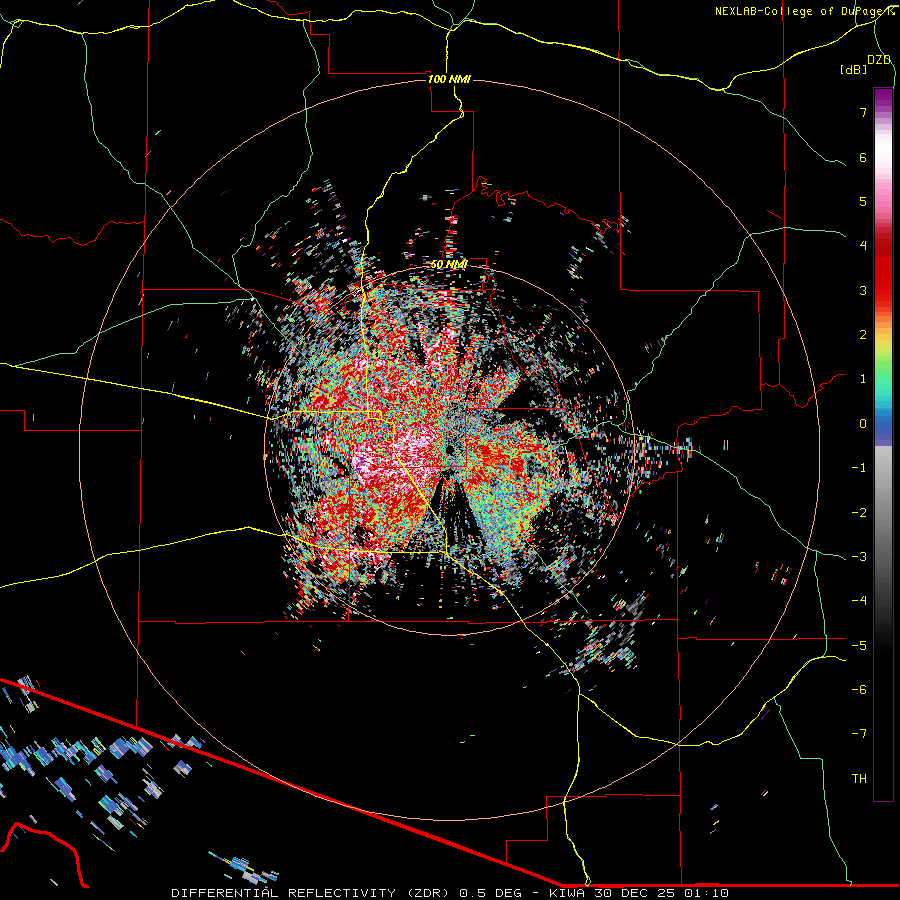Click the "3" value on the color scale
This screenshot has height=900, width=900.
[x=863, y=290]
